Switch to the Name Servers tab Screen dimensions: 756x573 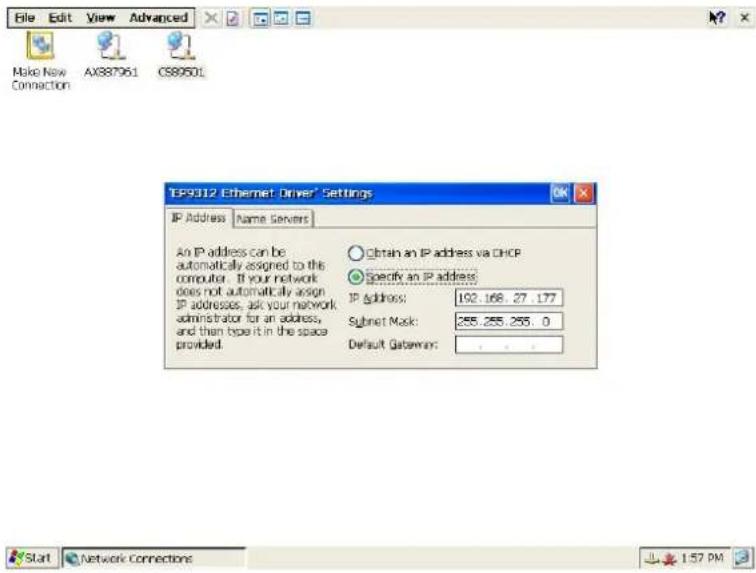point(272,218)
